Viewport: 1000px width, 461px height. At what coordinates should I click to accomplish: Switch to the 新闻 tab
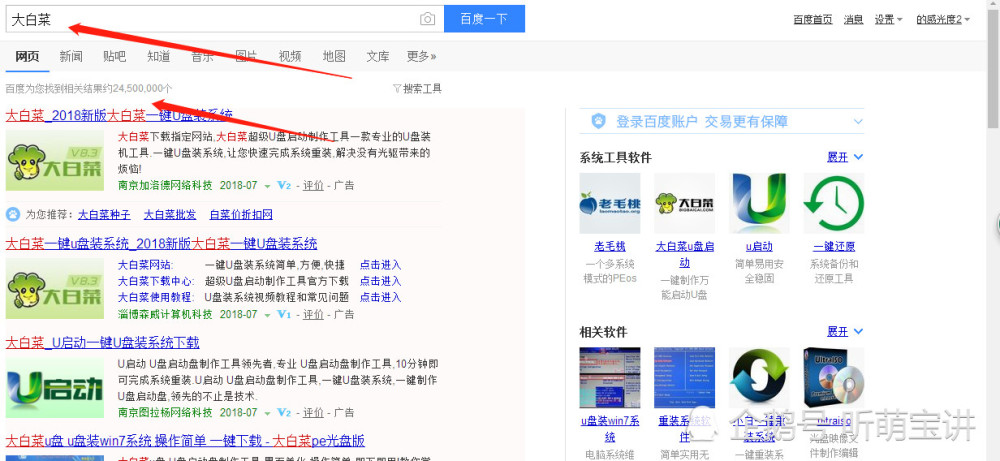71,56
